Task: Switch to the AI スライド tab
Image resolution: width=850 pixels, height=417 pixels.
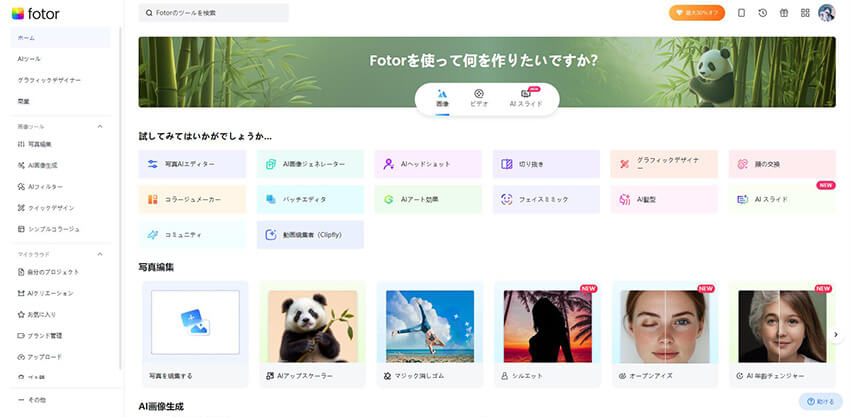Action: coord(525,98)
